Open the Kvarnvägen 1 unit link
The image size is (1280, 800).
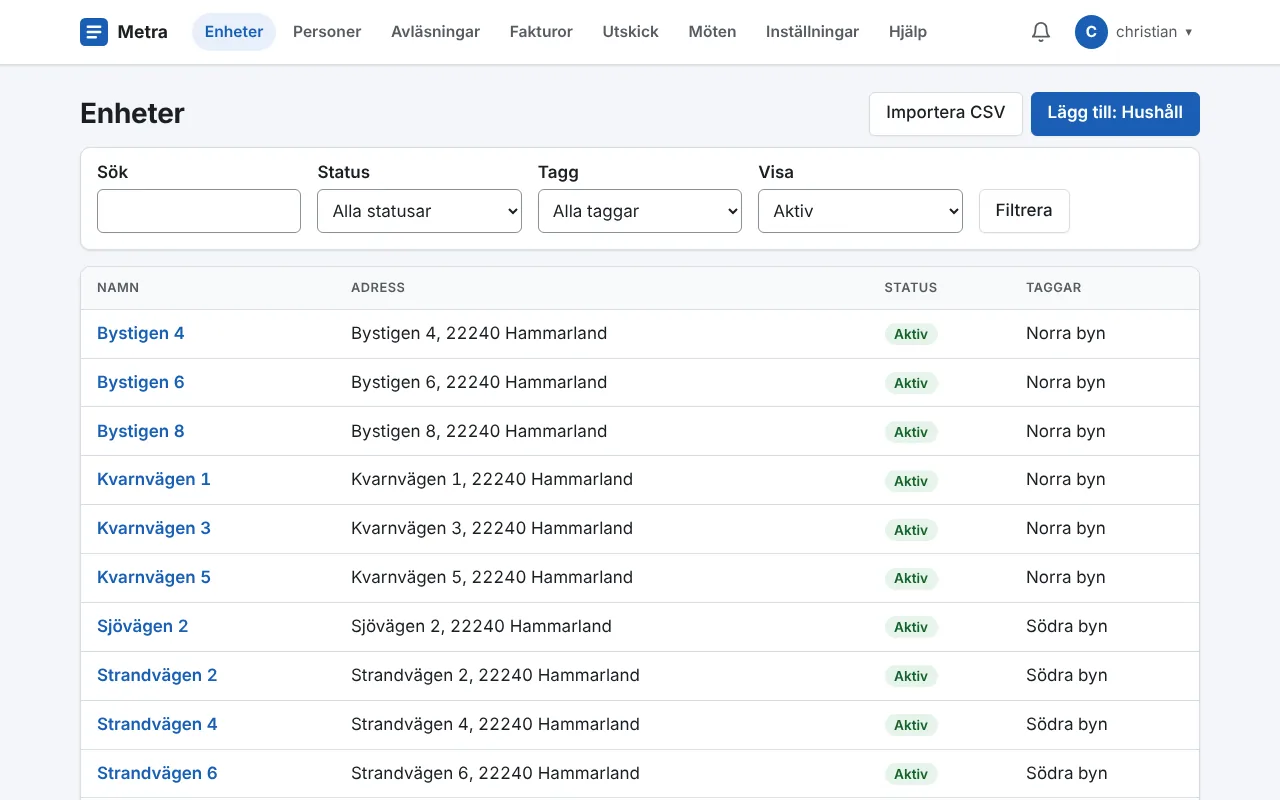154,479
